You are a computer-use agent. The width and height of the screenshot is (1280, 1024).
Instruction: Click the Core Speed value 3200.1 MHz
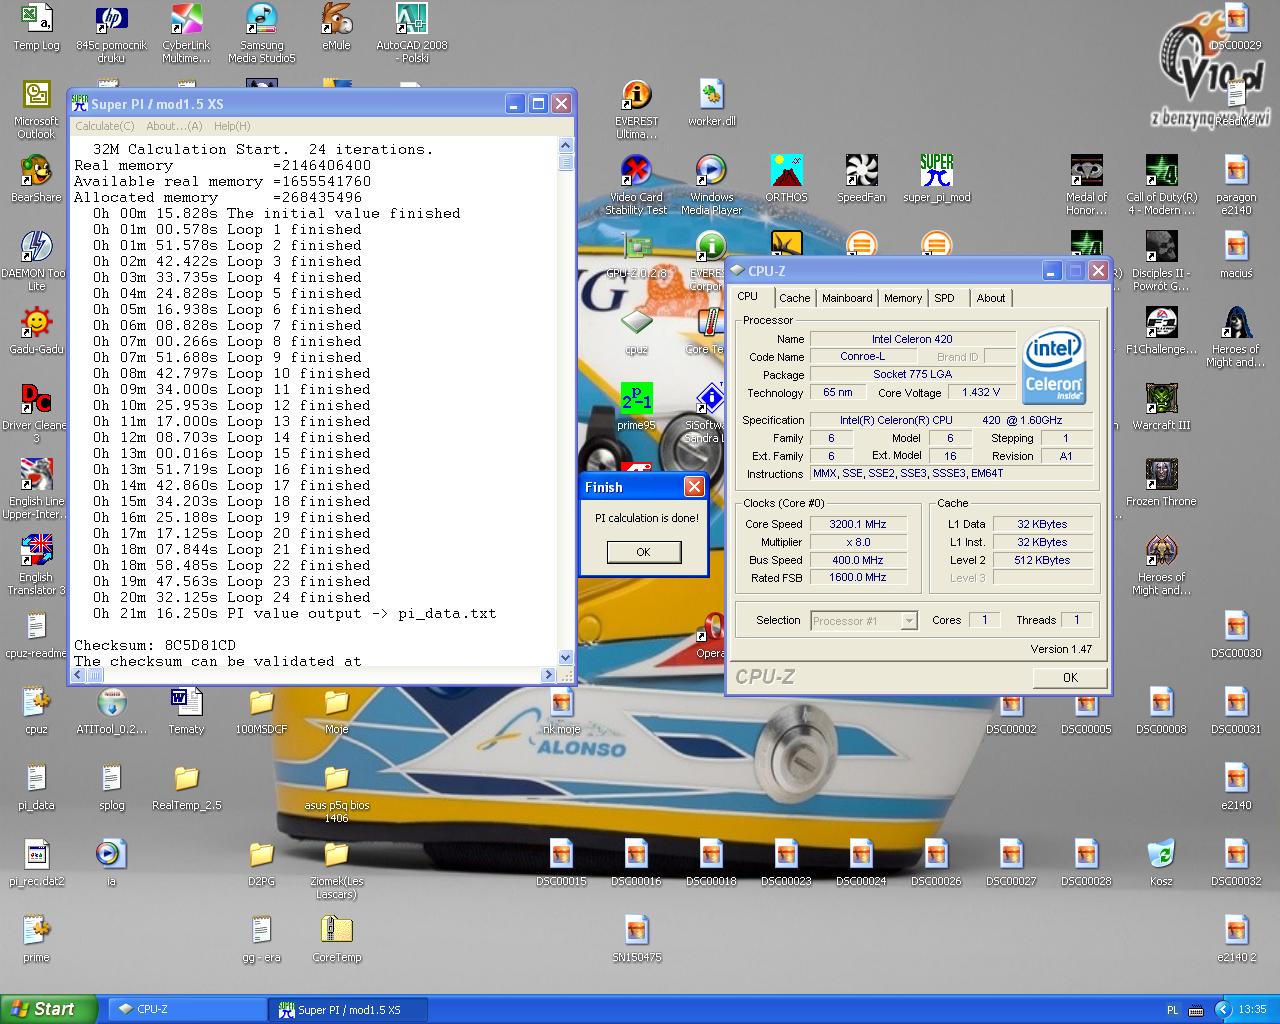pyautogui.click(x=858, y=524)
